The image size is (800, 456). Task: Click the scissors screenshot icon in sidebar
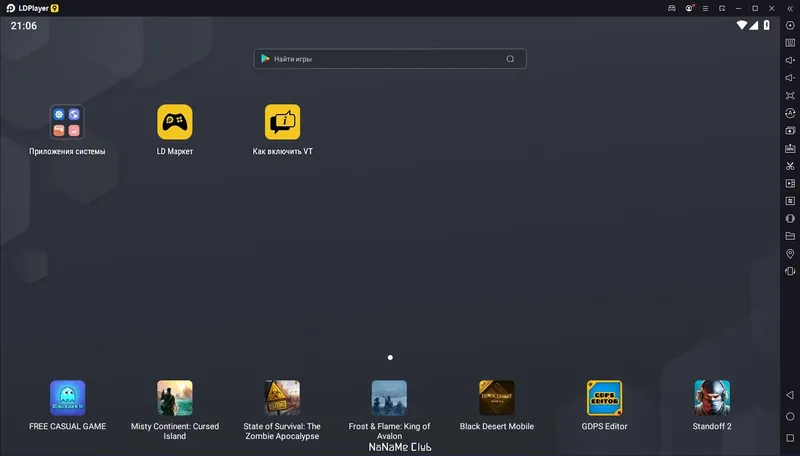(x=790, y=166)
